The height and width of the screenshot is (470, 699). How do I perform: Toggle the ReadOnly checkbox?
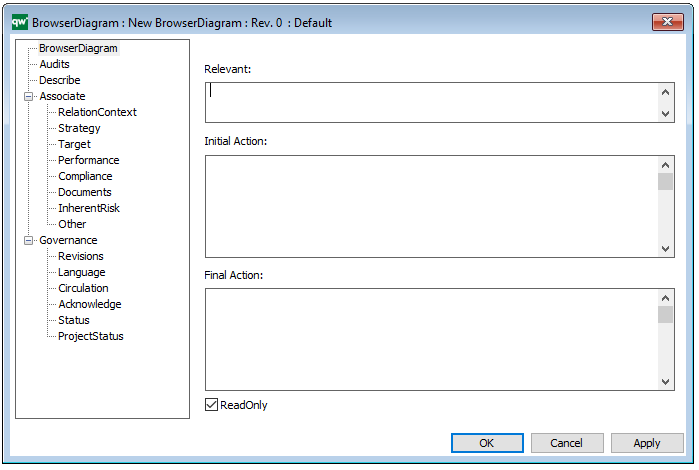pyautogui.click(x=211, y=404)
